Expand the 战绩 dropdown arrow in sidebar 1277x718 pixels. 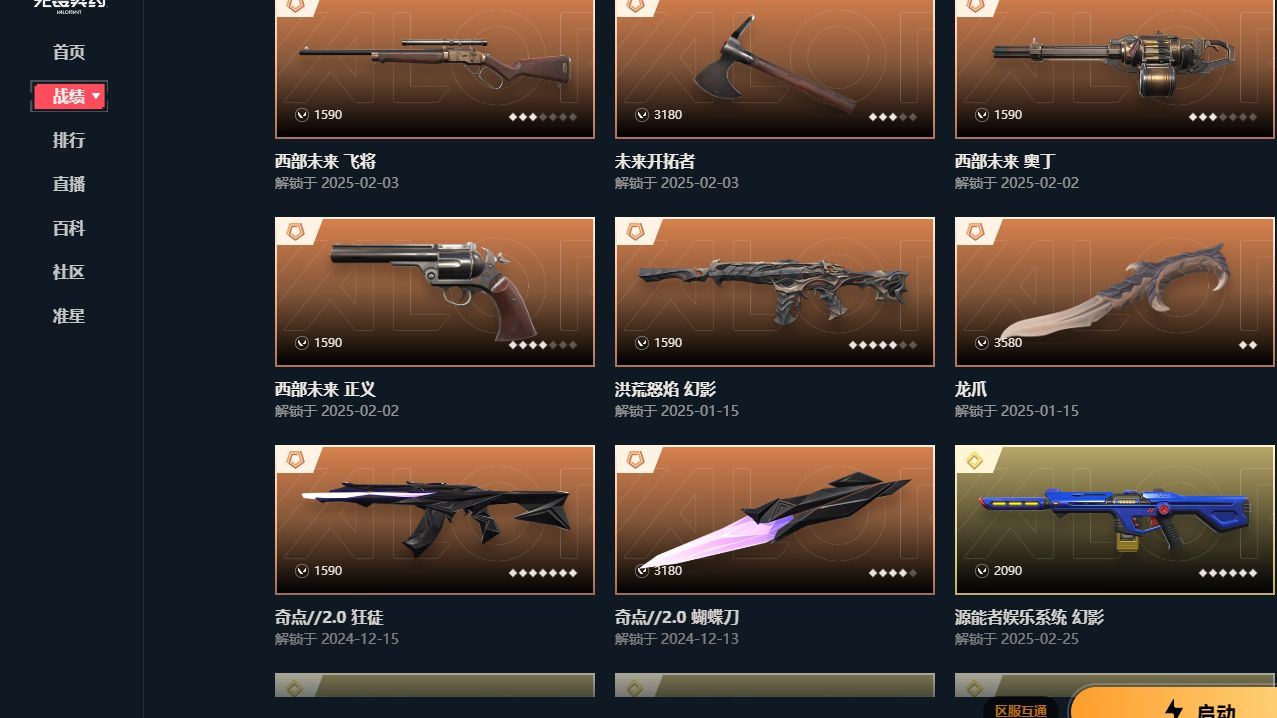tap(96, 96)
